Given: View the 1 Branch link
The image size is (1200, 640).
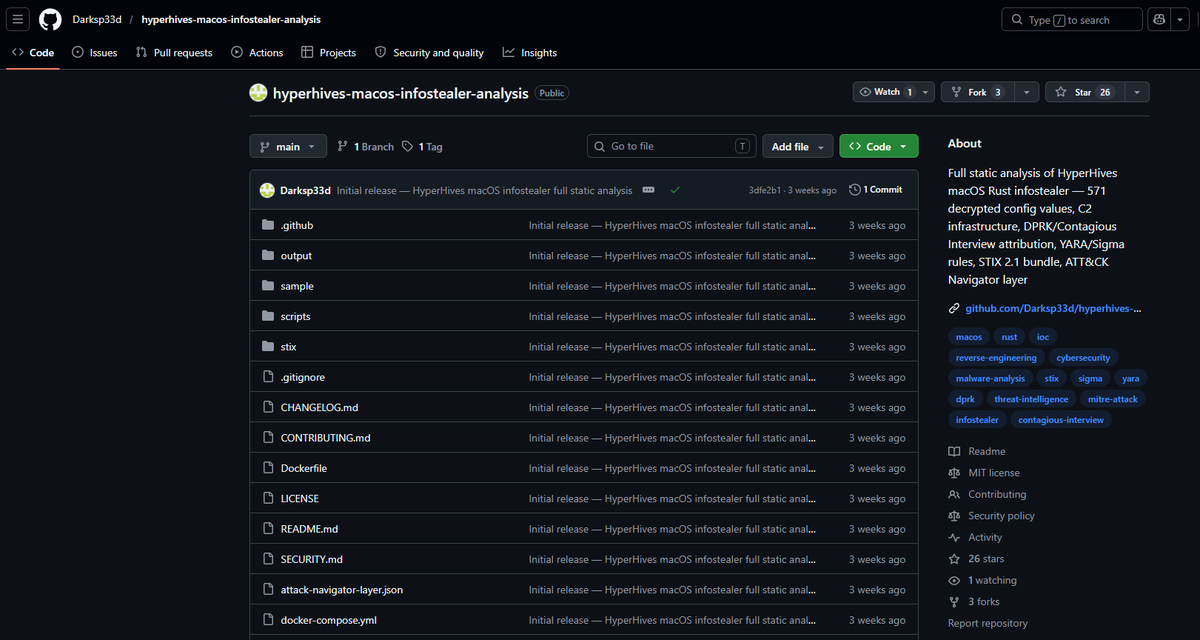Looking at the screenshot, I should (x=366, y=146).
